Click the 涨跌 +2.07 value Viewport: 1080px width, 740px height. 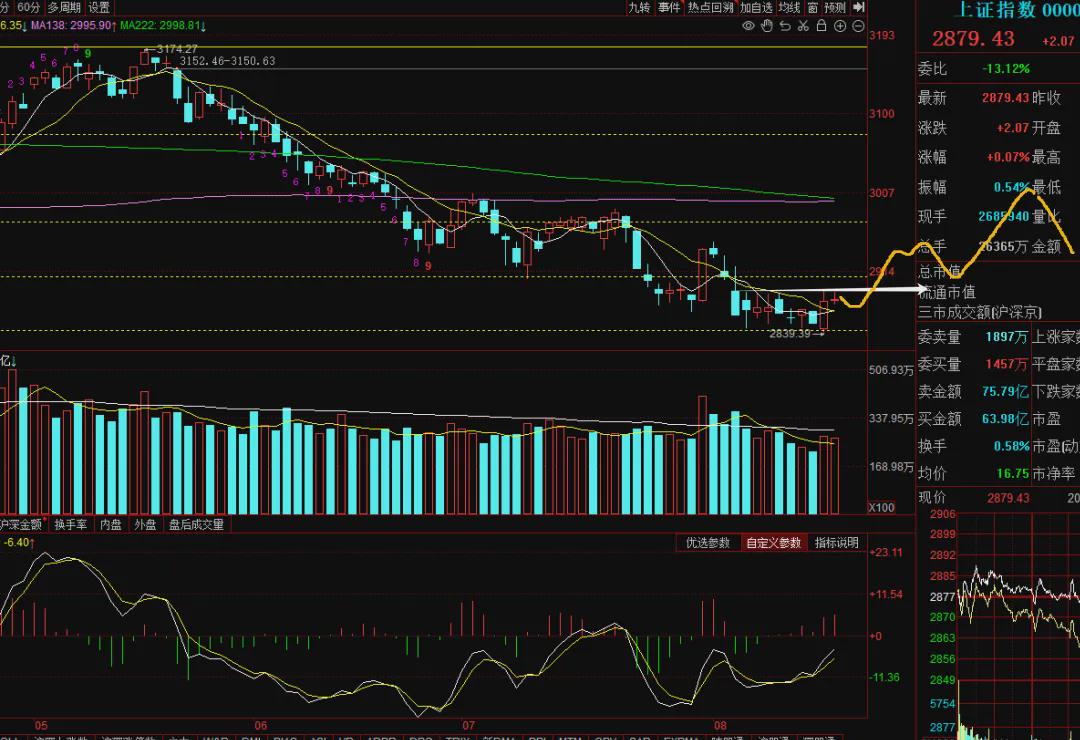(1012, 127)
